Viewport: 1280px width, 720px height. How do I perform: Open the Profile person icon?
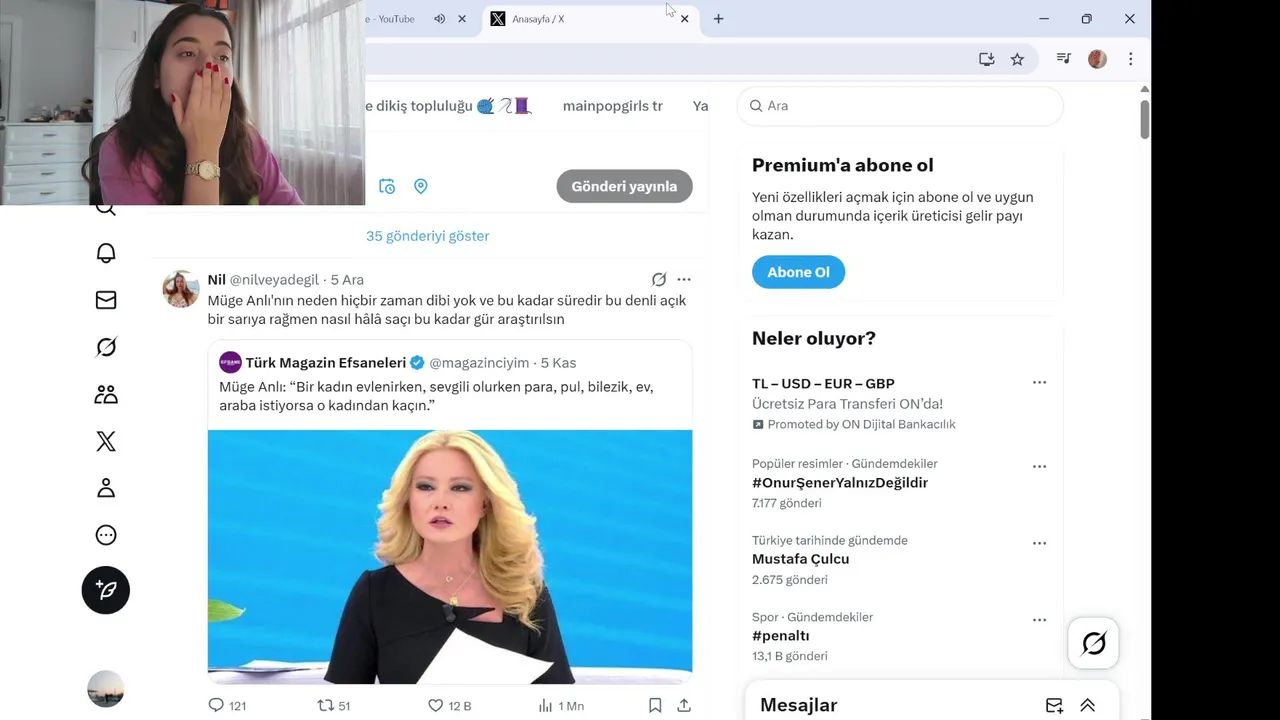(x=106, y=488)
